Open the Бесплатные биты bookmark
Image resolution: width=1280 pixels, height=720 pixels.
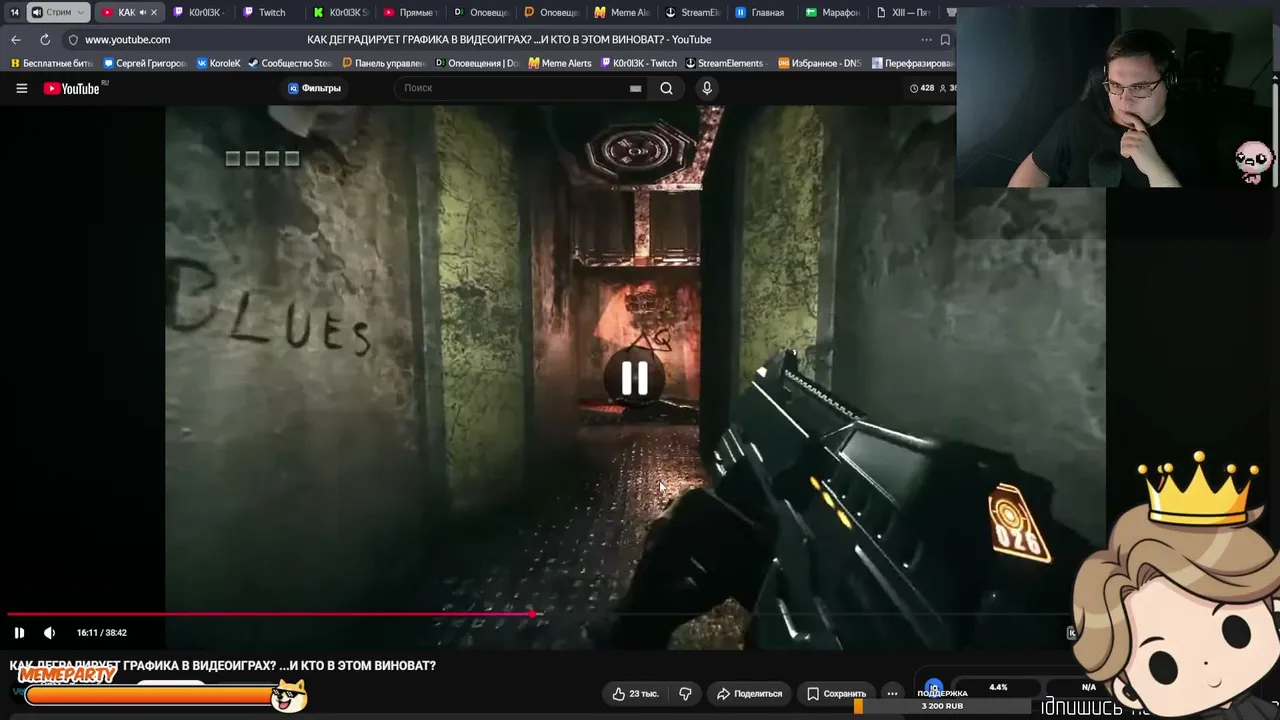[x=52, y=63]
